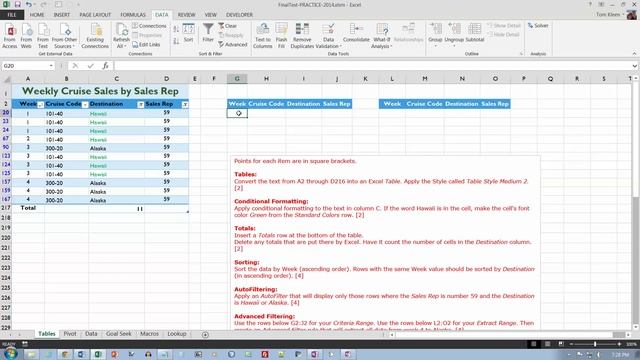This screenshot has height=360, width=640.
Task: Switch to the INSERT tab
Action: pyautogui.click(x=62, y=15)
